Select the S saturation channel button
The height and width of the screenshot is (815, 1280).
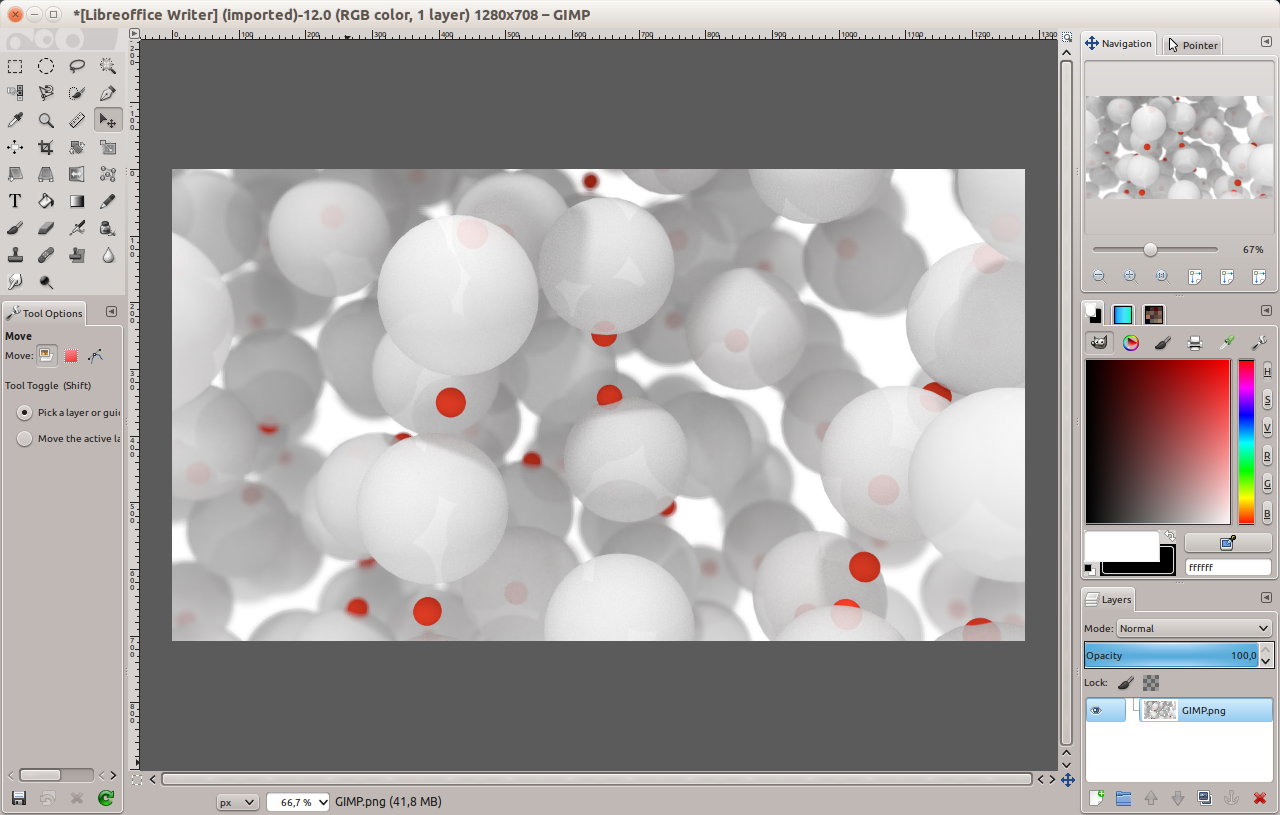tap(1267, 400)
